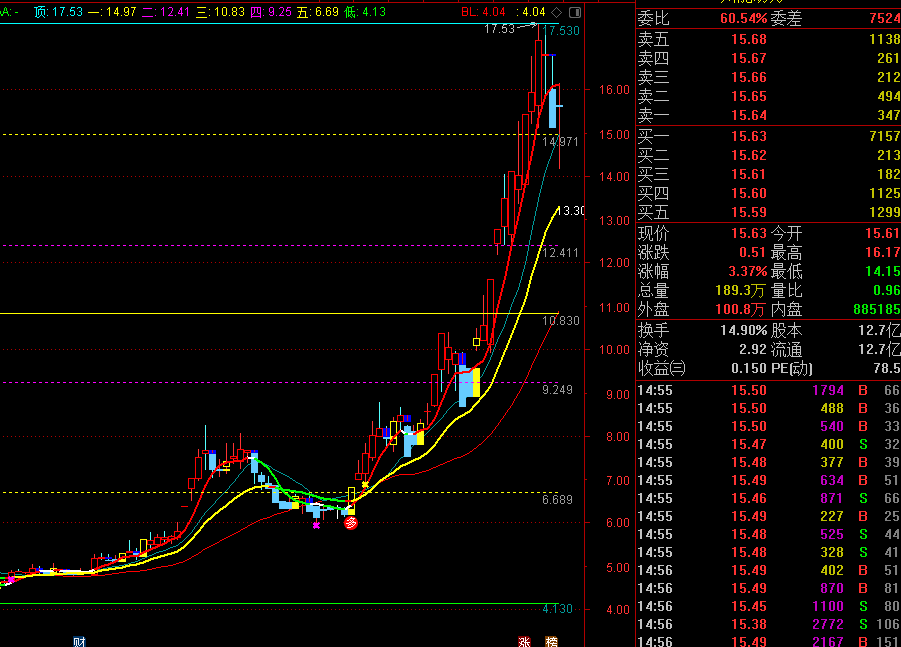Click the BL: 4.04 indicator readout
901x647 pixels.
pos(483,12)
